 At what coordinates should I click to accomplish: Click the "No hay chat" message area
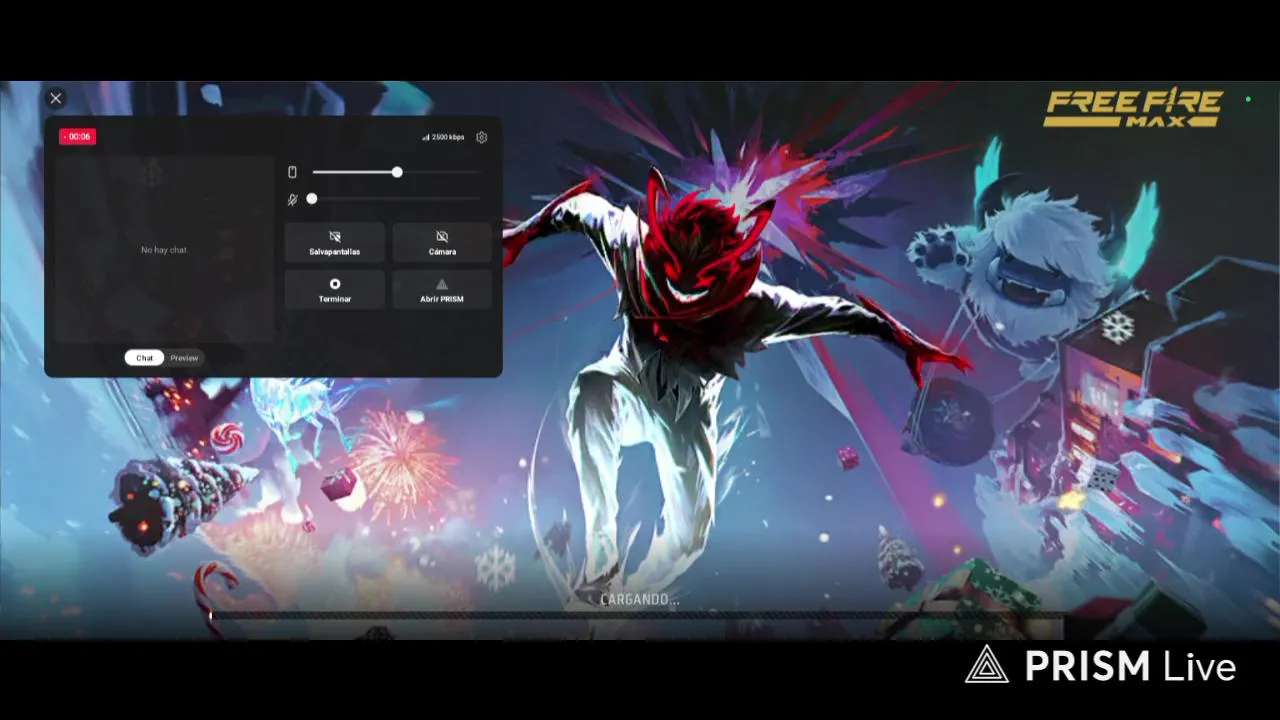[164, 250]
